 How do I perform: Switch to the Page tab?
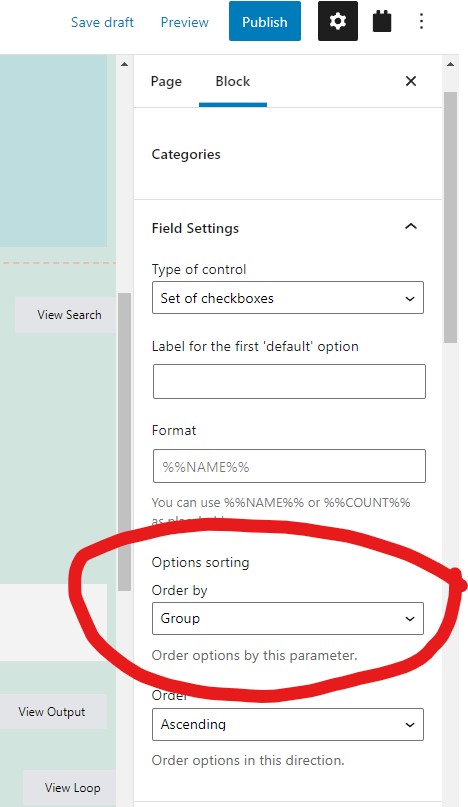166,81
